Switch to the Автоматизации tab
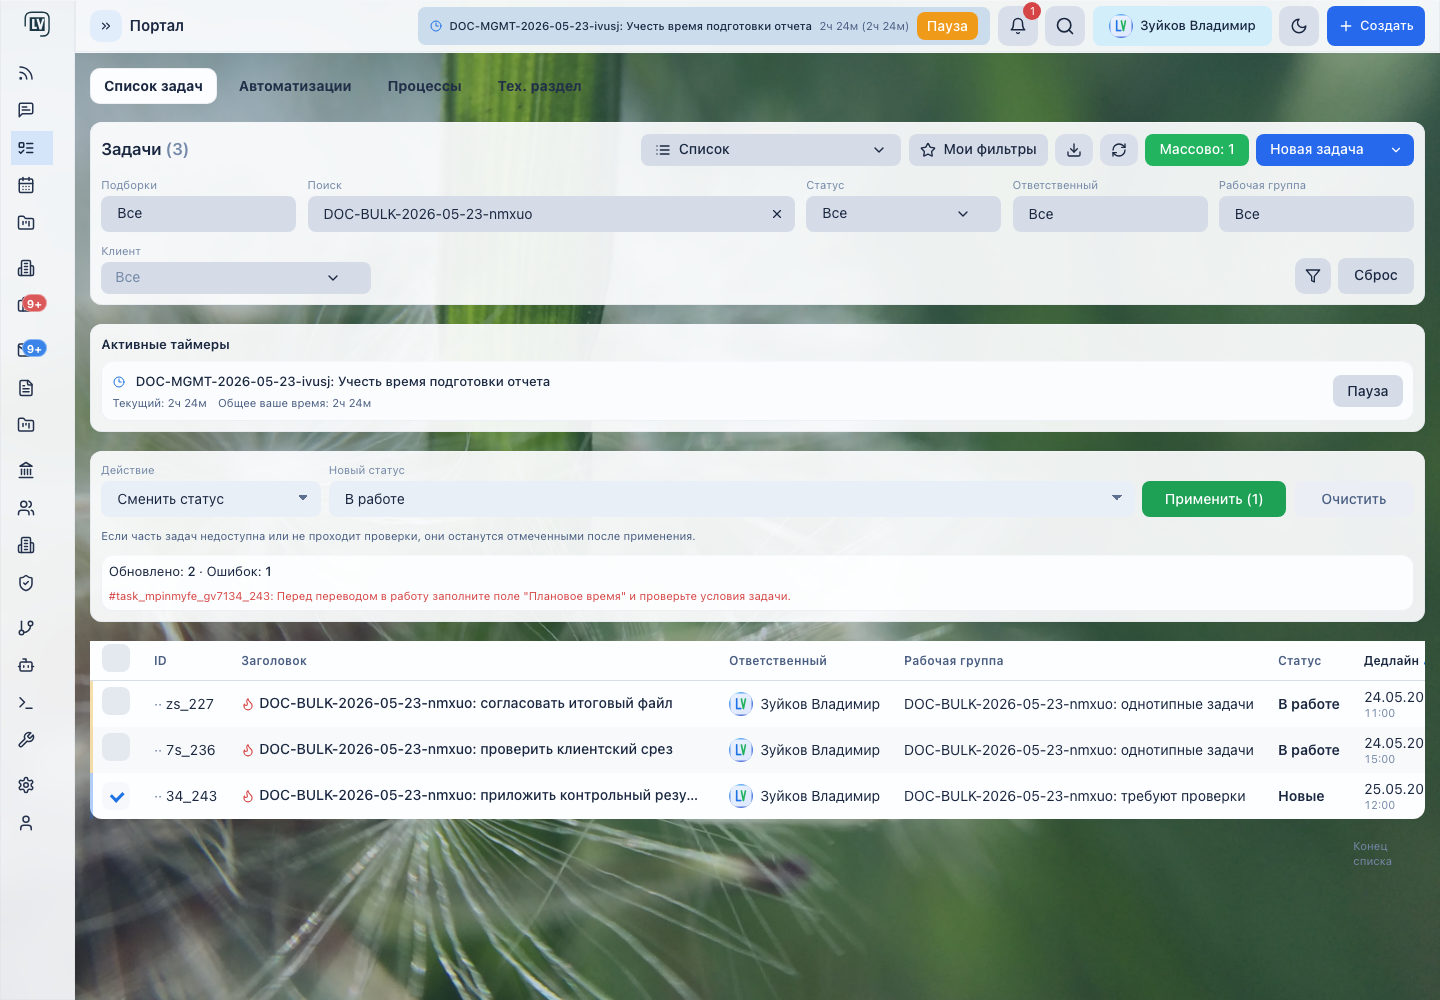1440x1000 pixels. pyautogui.click(x=295, y=86)
